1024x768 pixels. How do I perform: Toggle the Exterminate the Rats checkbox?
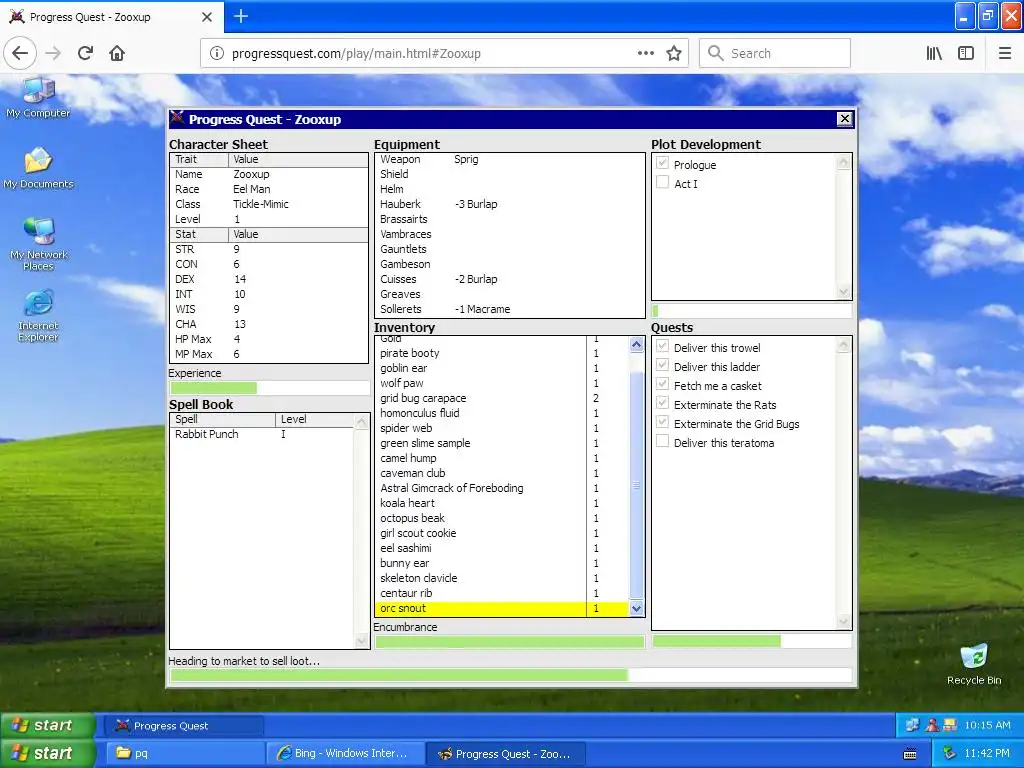click(x=662, y=403)
